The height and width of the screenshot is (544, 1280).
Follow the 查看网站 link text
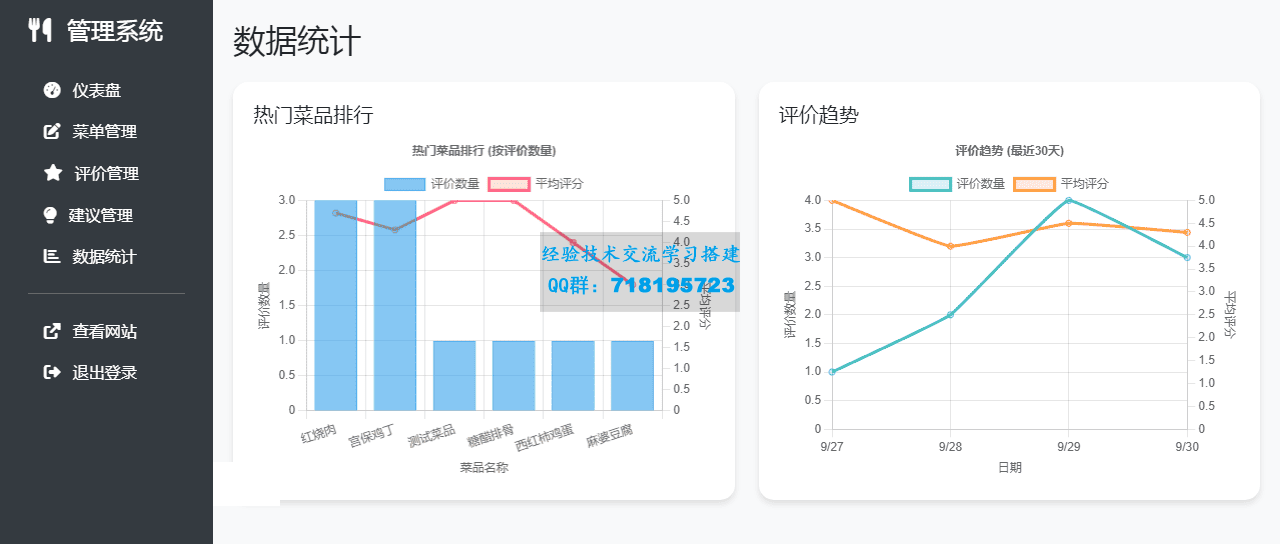tap(105, 331)
